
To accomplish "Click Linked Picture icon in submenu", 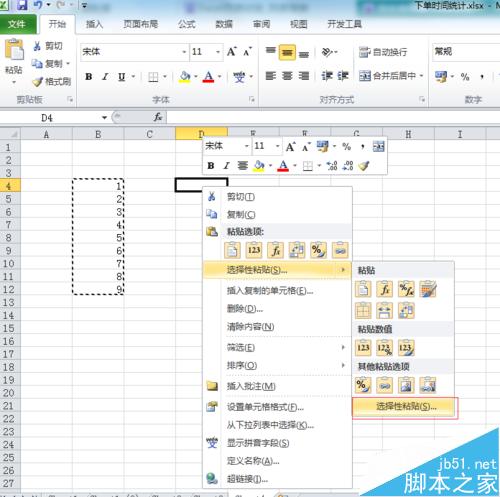I will [428, 385].
